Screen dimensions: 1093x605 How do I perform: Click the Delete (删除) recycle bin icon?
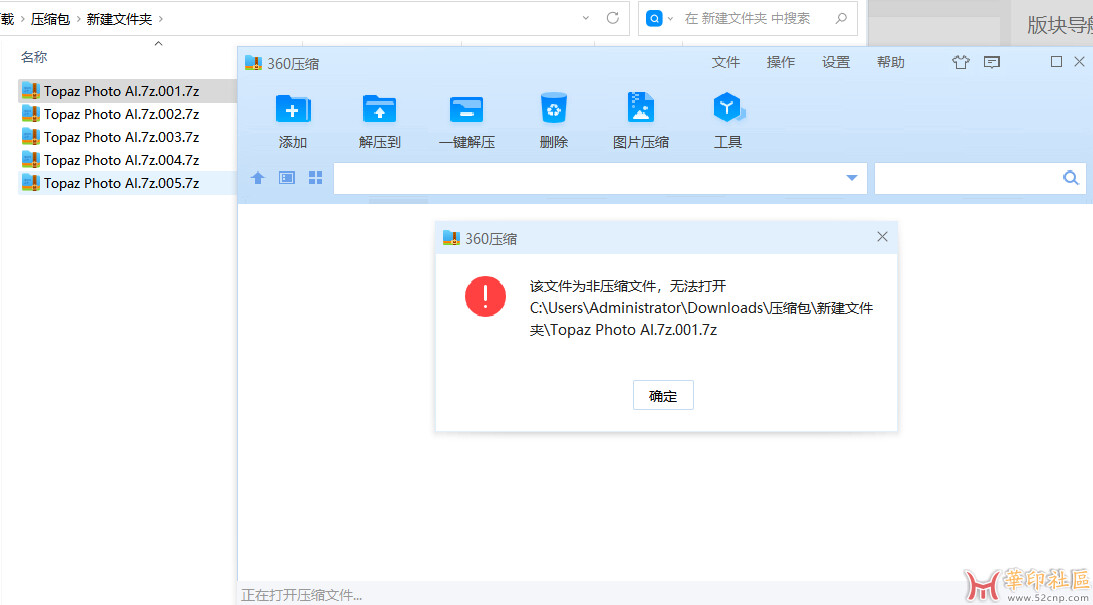(x=553, y=108)
